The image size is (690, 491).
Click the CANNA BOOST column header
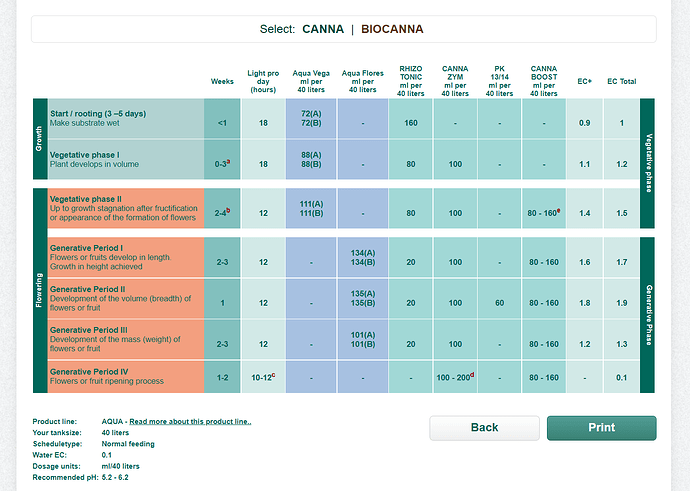[544, 81]
